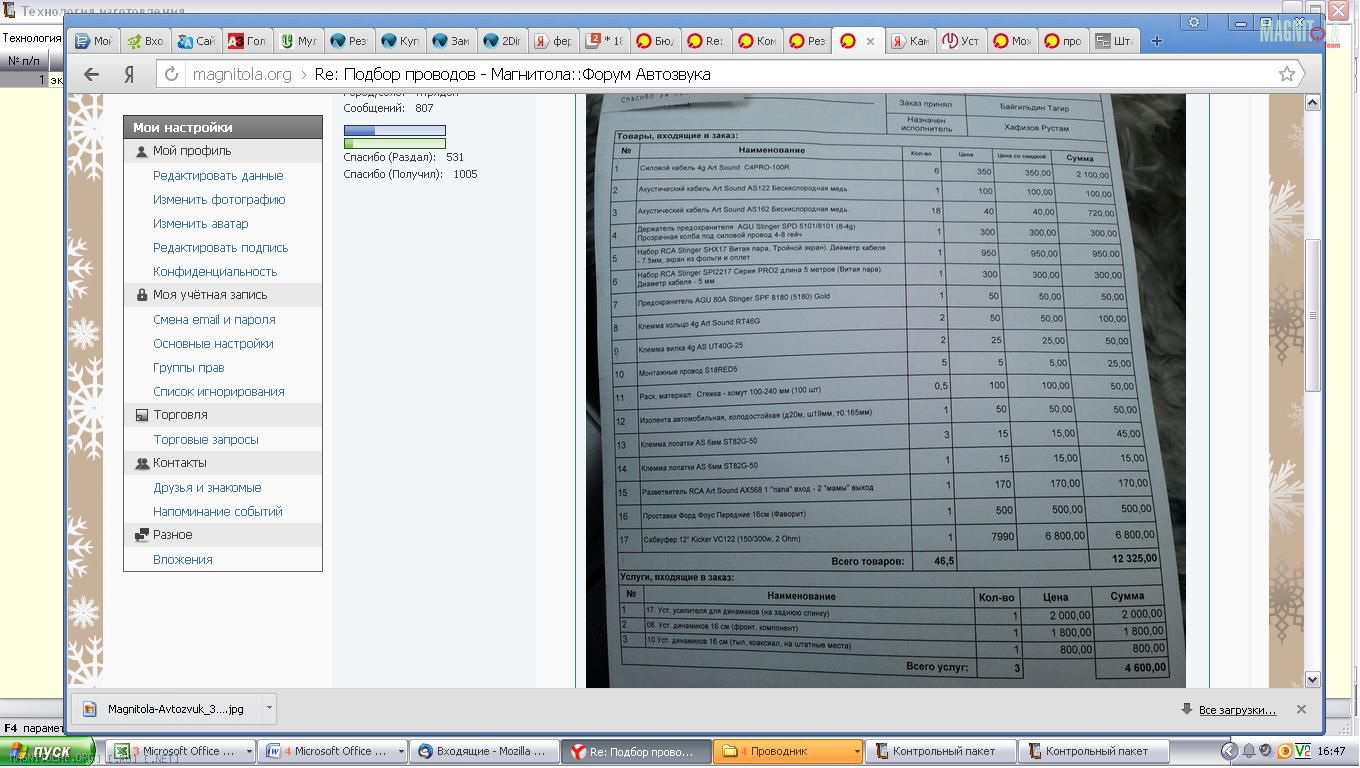1360x768 pixels.
Task: Click the address bar URL field
Action: 730,74
